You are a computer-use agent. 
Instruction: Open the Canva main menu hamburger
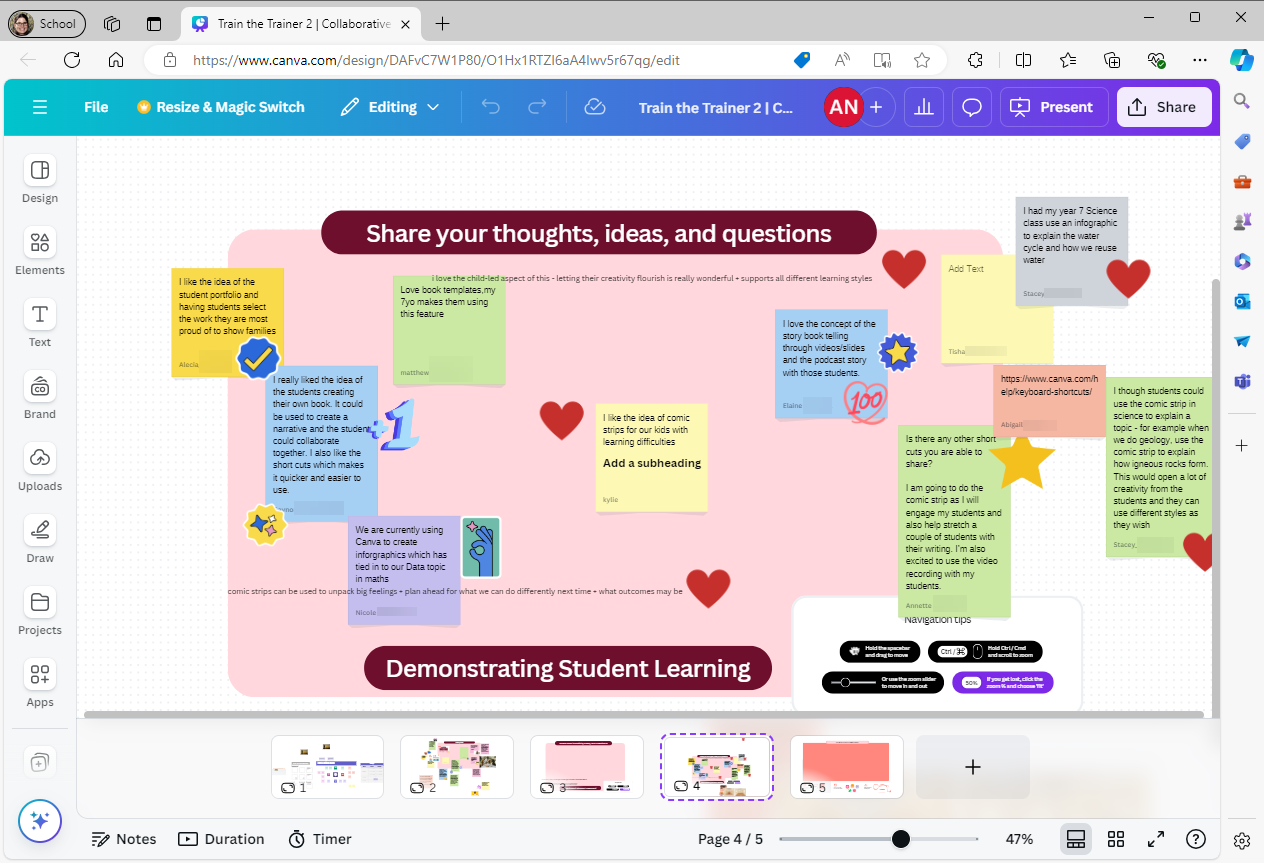coord(40,107)
